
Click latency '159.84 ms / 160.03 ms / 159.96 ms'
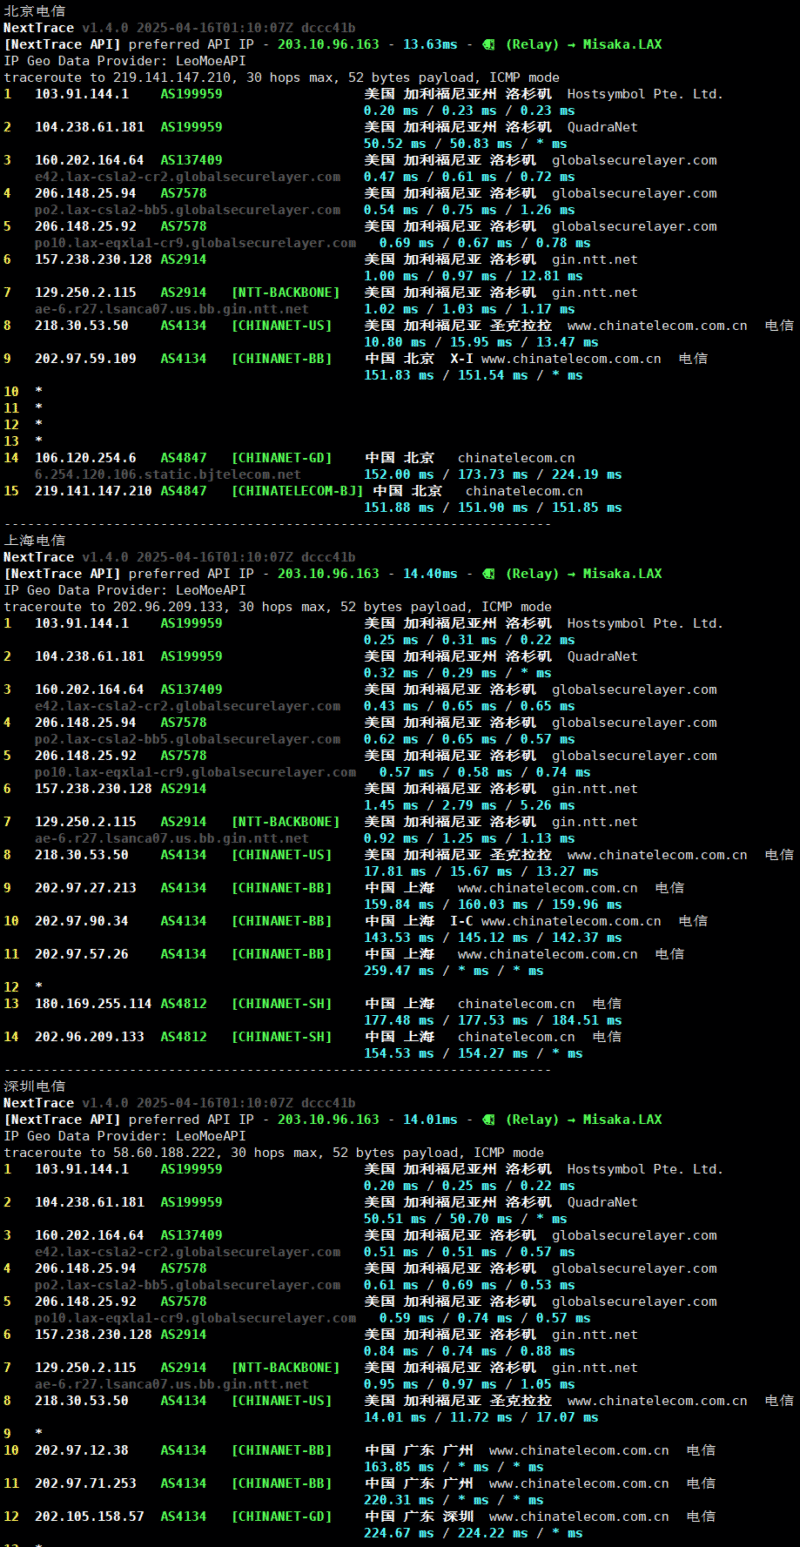click(492, 905)
